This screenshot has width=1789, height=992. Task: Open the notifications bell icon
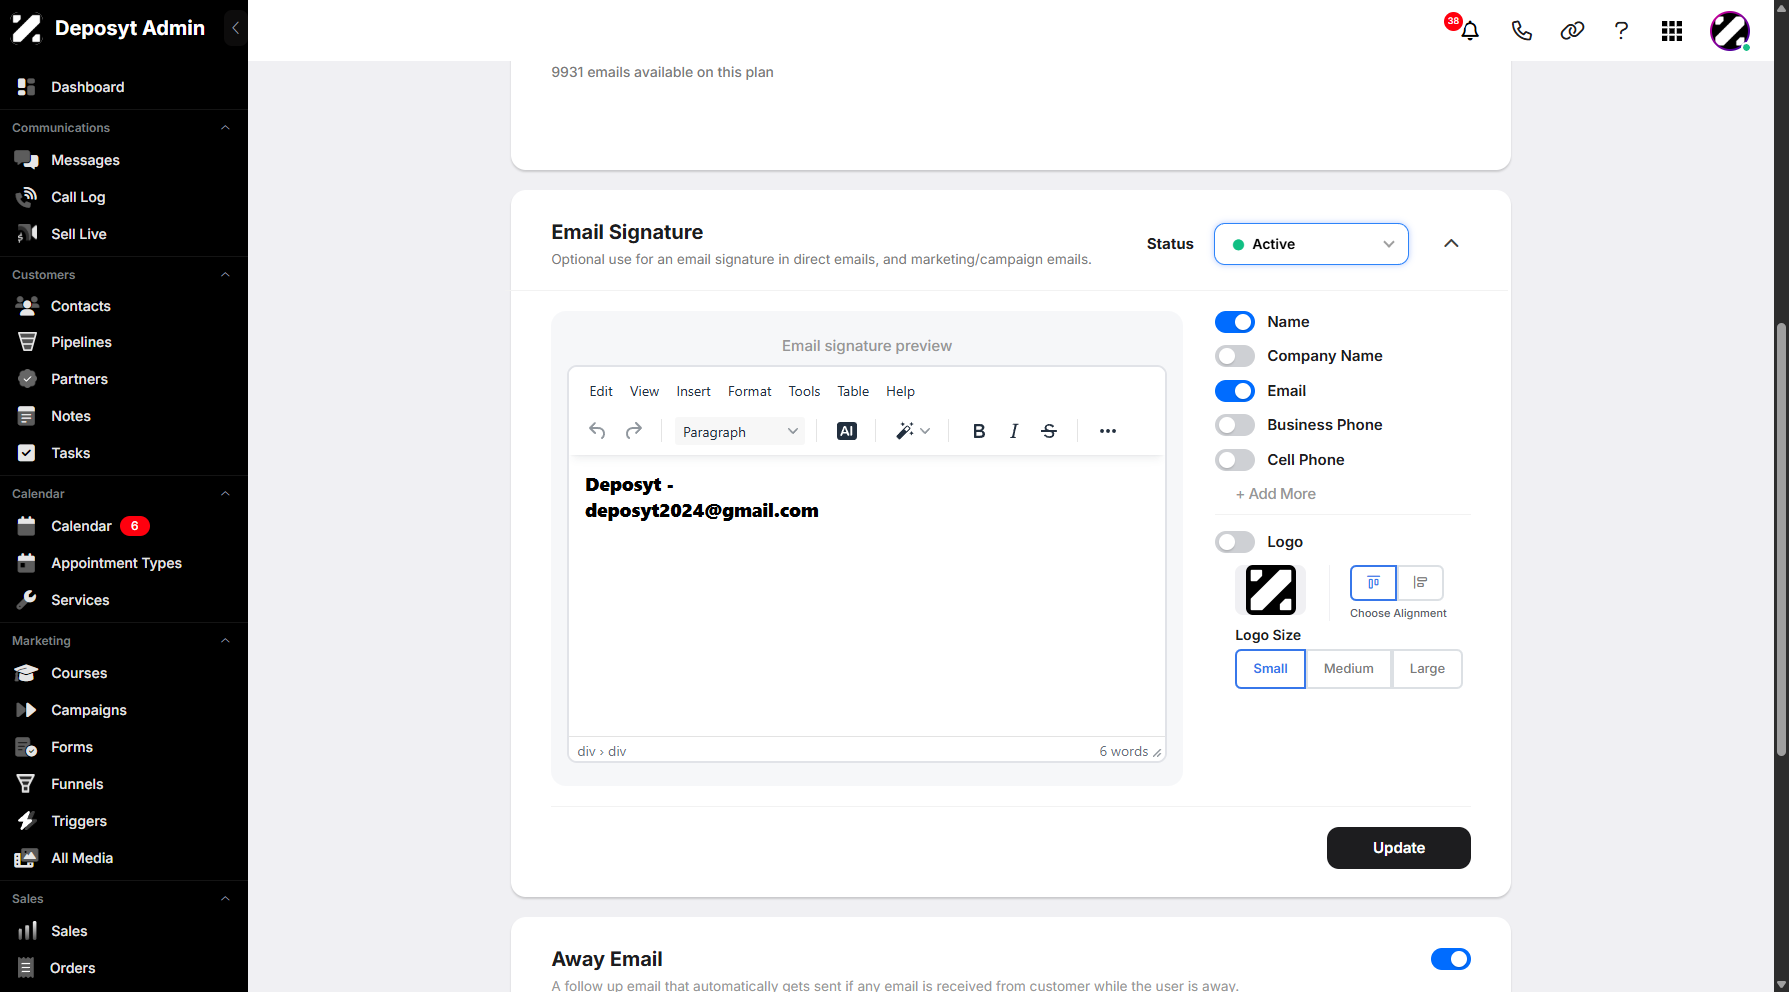(x=1469, y=31)
